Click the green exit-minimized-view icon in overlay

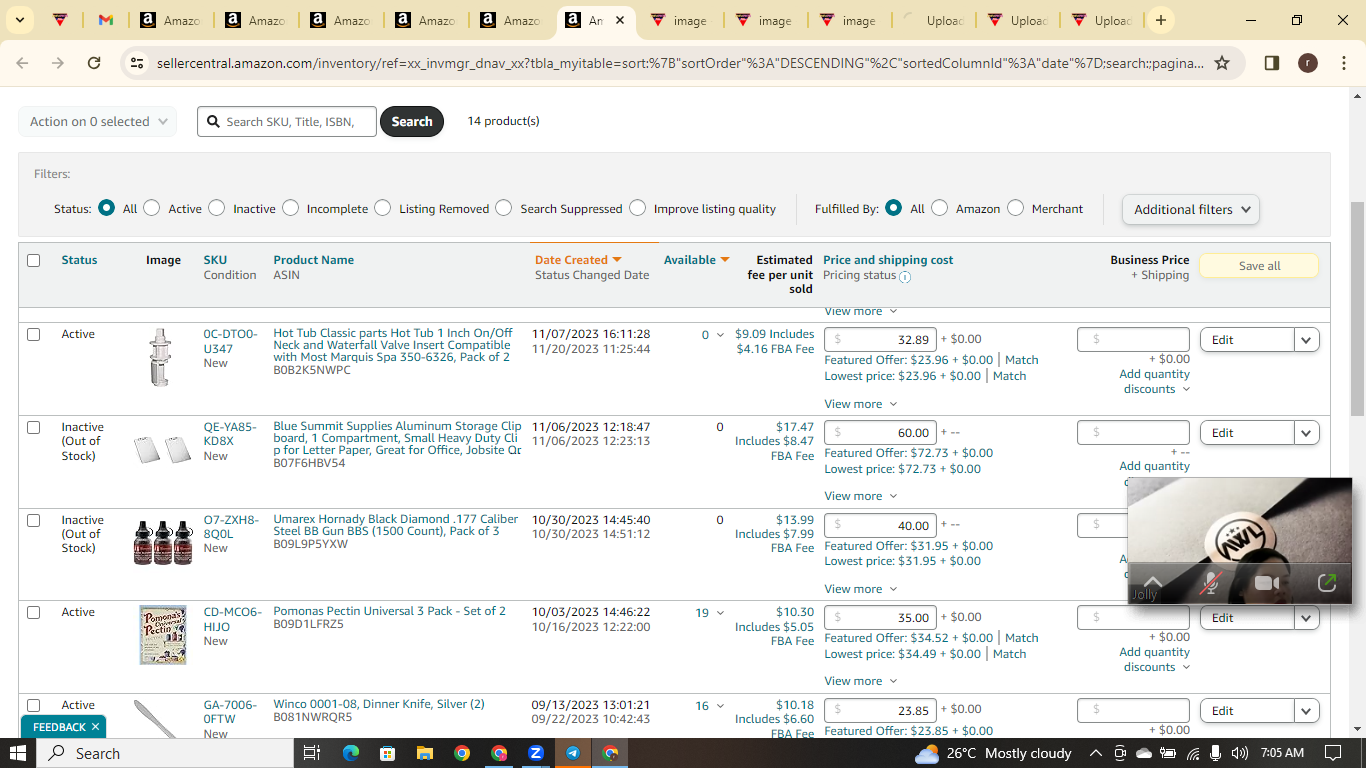click(x=1327, y=583)
